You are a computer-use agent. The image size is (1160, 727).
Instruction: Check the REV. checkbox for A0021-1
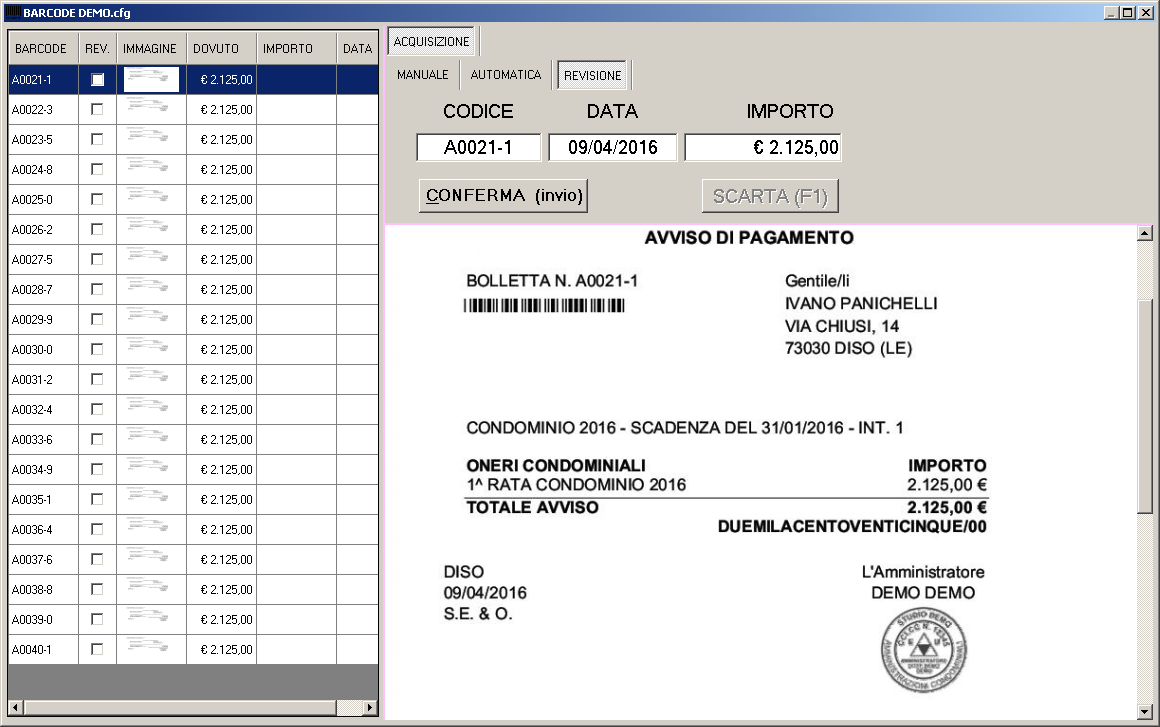click(x=97, y=79)
